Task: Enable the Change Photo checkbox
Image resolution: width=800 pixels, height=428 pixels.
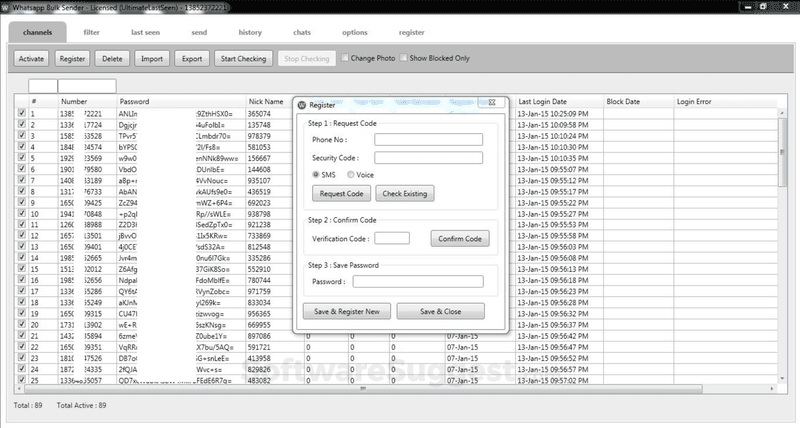Action: 346,58
